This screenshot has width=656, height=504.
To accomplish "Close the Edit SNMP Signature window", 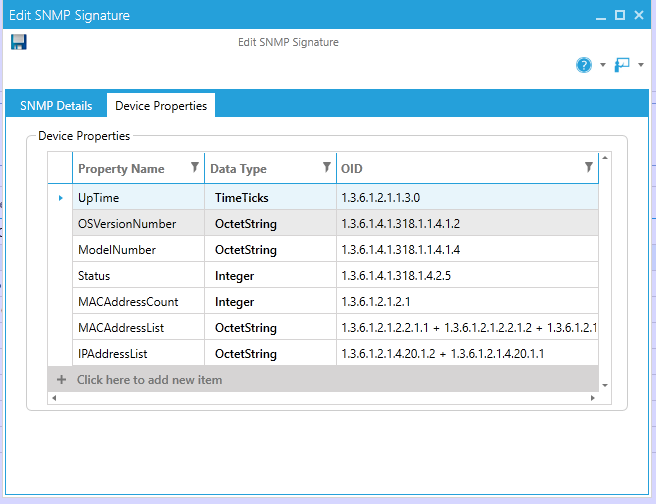I will coord(639,15).
